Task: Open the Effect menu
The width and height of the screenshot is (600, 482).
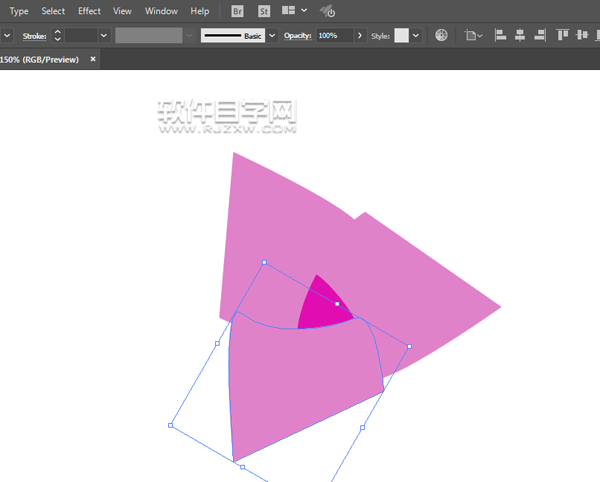Action: pos(89,11)
